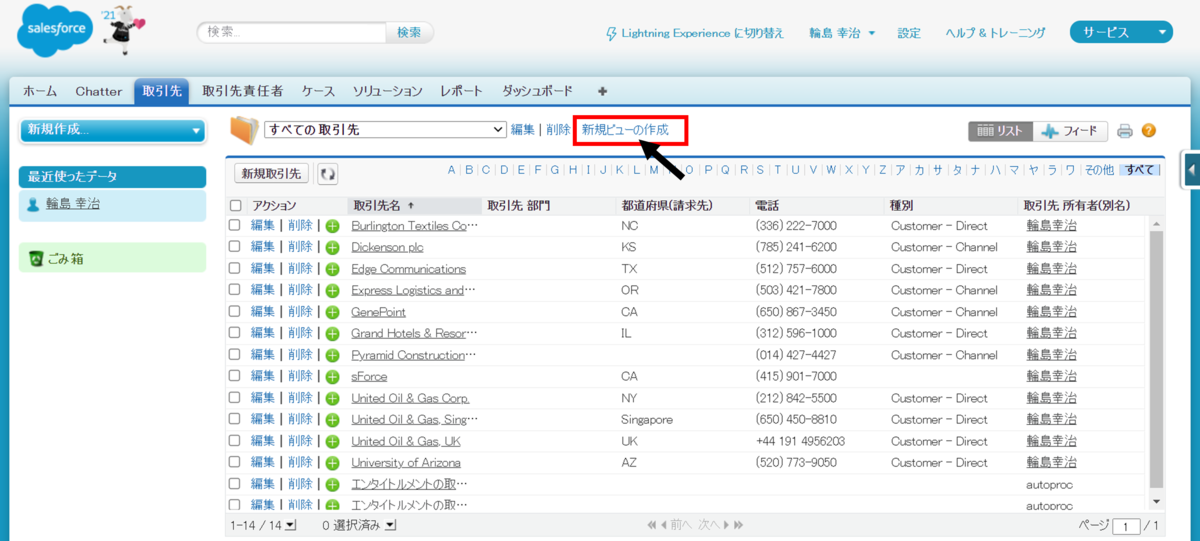Viewport: 1200px width, 541px height.
Task: Click the green plus icon for GenePoint
Action: (332, 312)
